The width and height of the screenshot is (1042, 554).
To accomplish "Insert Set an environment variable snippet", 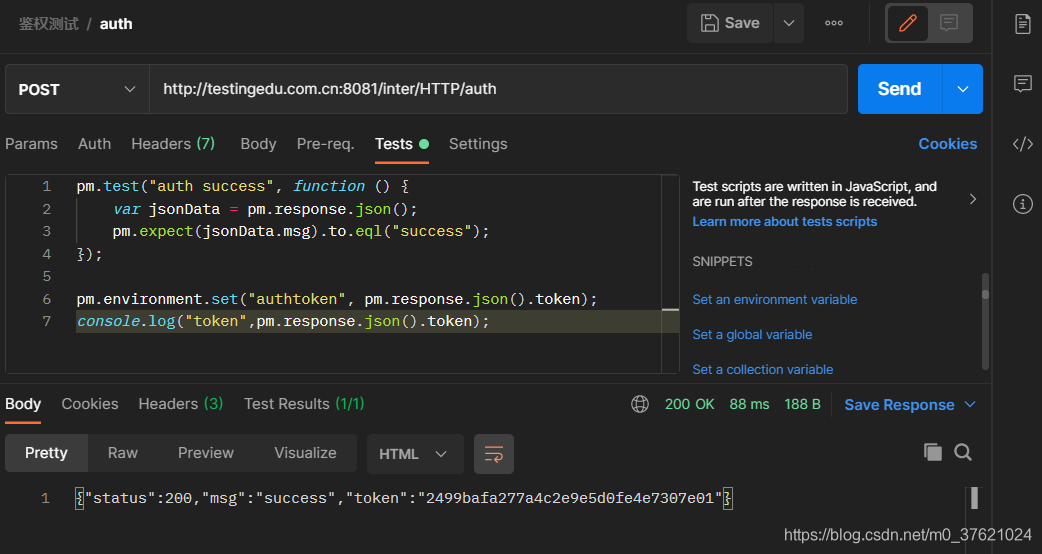I will pos(774,300).
